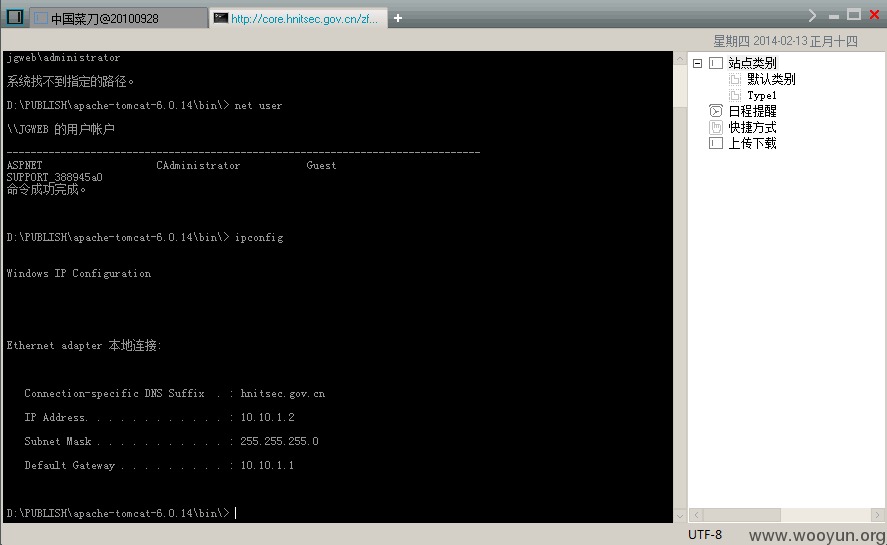Click the 'net user' command text
The height and width of the screenshot is (545, 887).
pos(258,105)
